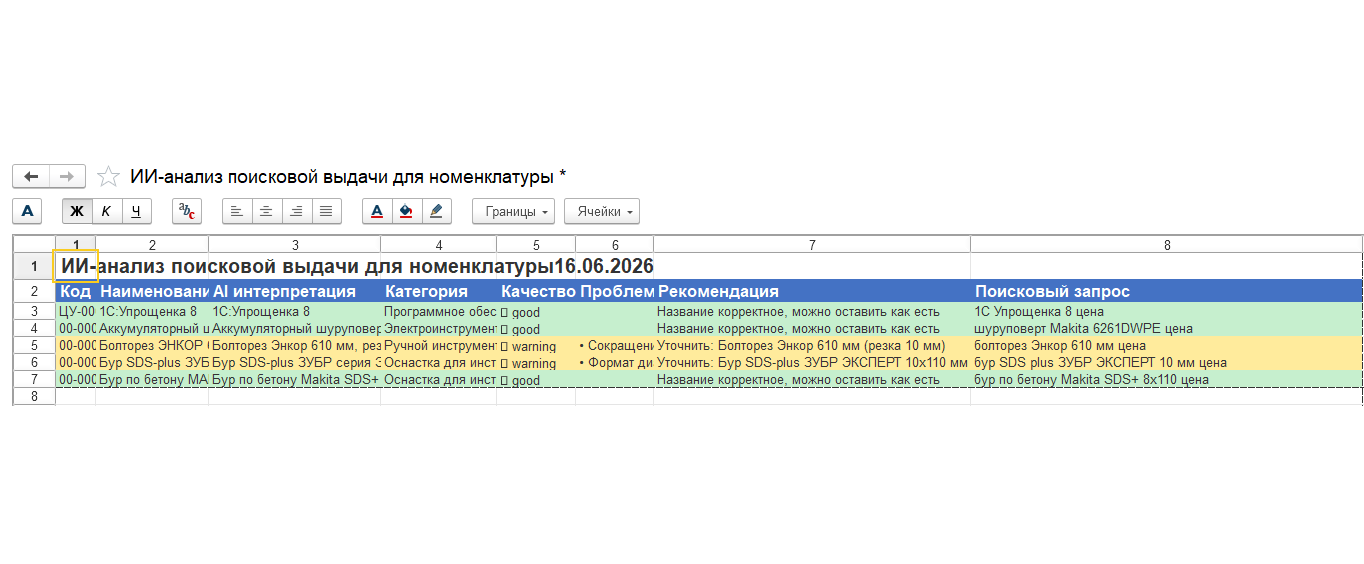Select column header 1
The height and width of the screenshot is (564, 1364).
75,244
